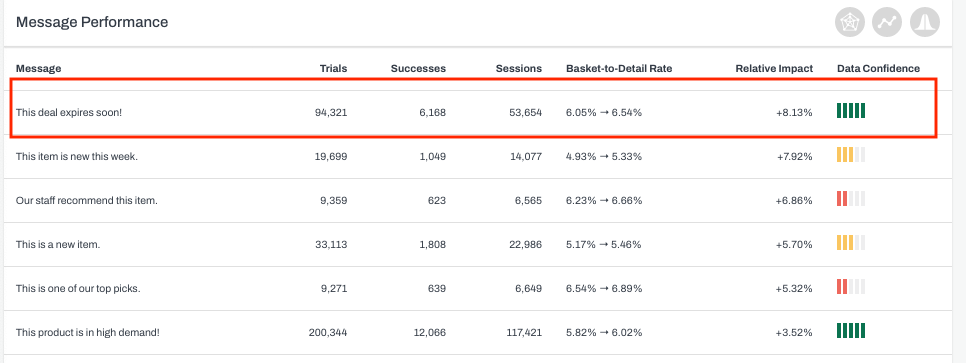Click green confidence bars for 'This deal expires soon!'
The height and width of the screenshot is (363, 966).
pos(851,111)
